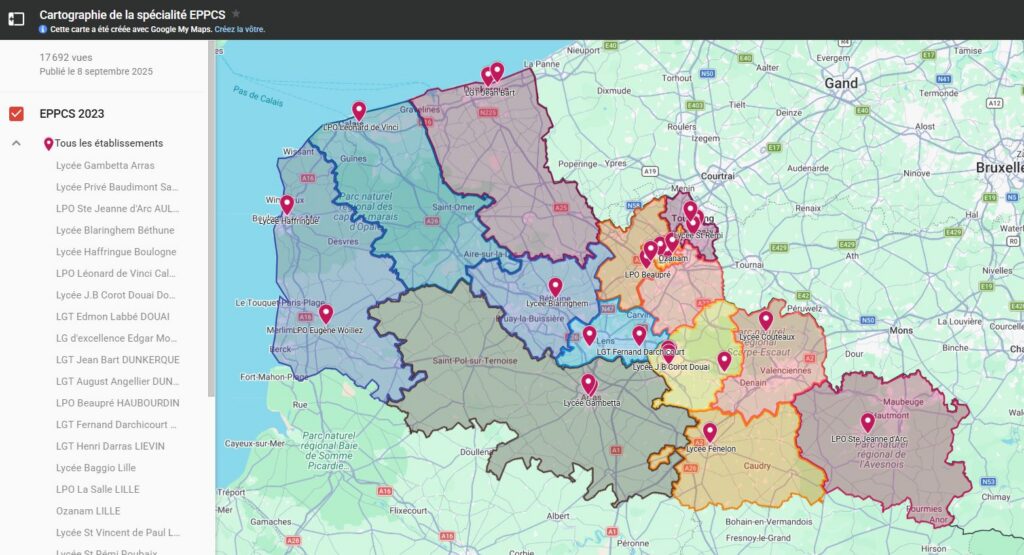Choose LGT Edmon Labbé DOUAI from the list
The width and height of the screenshot is (1024, 555).
112,317
